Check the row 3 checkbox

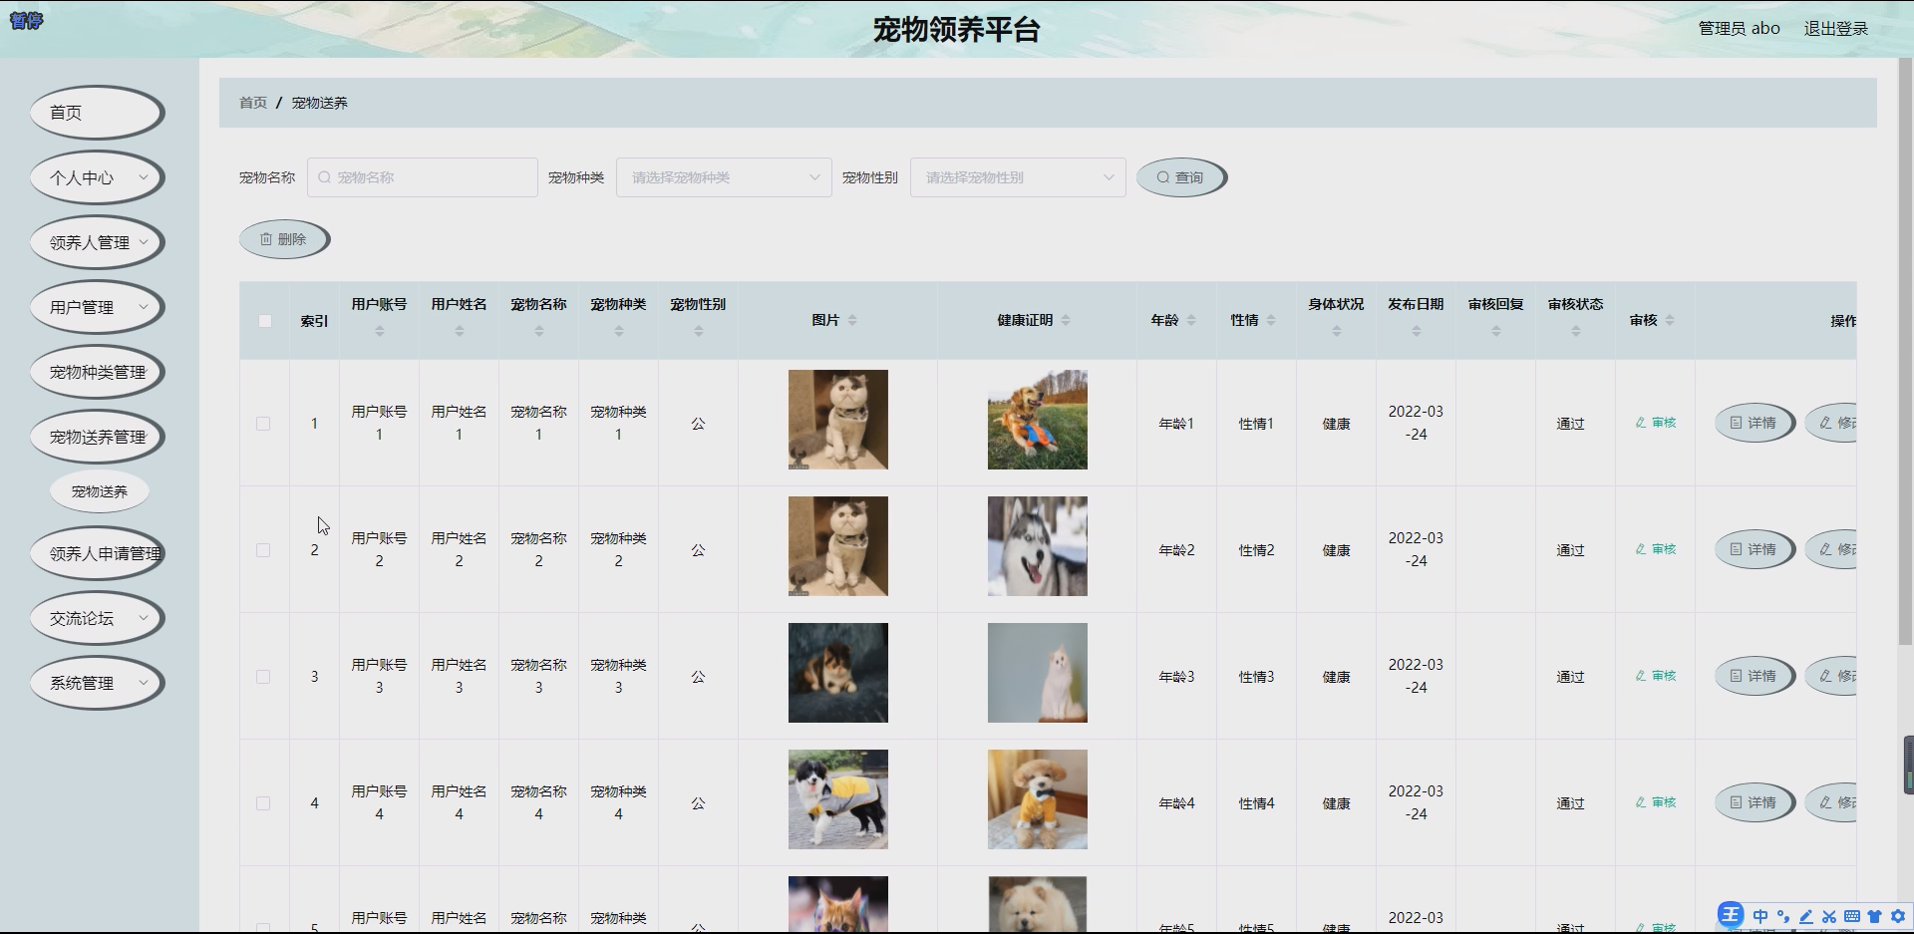point(263,677)
